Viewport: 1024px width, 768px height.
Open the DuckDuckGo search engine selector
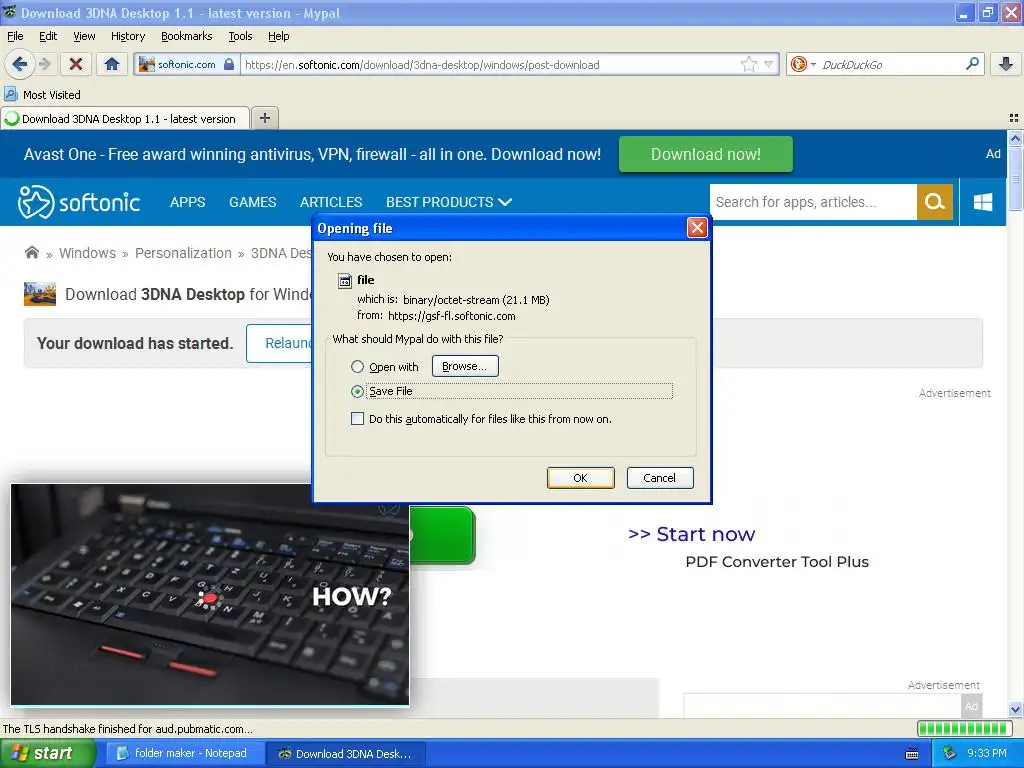(802, 64)
